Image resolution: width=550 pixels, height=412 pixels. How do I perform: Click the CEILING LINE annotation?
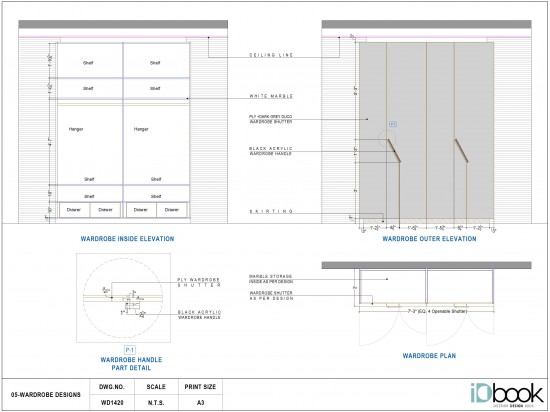(x=271, y=55)
